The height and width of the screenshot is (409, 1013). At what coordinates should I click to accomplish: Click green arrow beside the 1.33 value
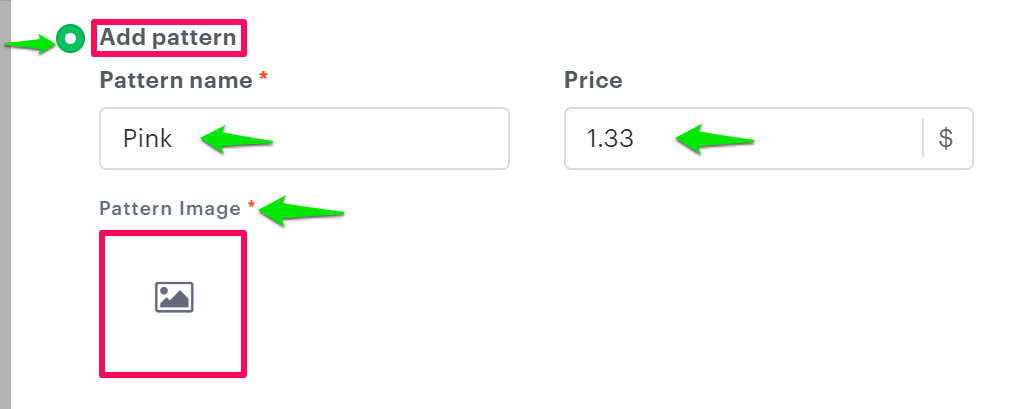pyautogui.click(x=714, y=139)
